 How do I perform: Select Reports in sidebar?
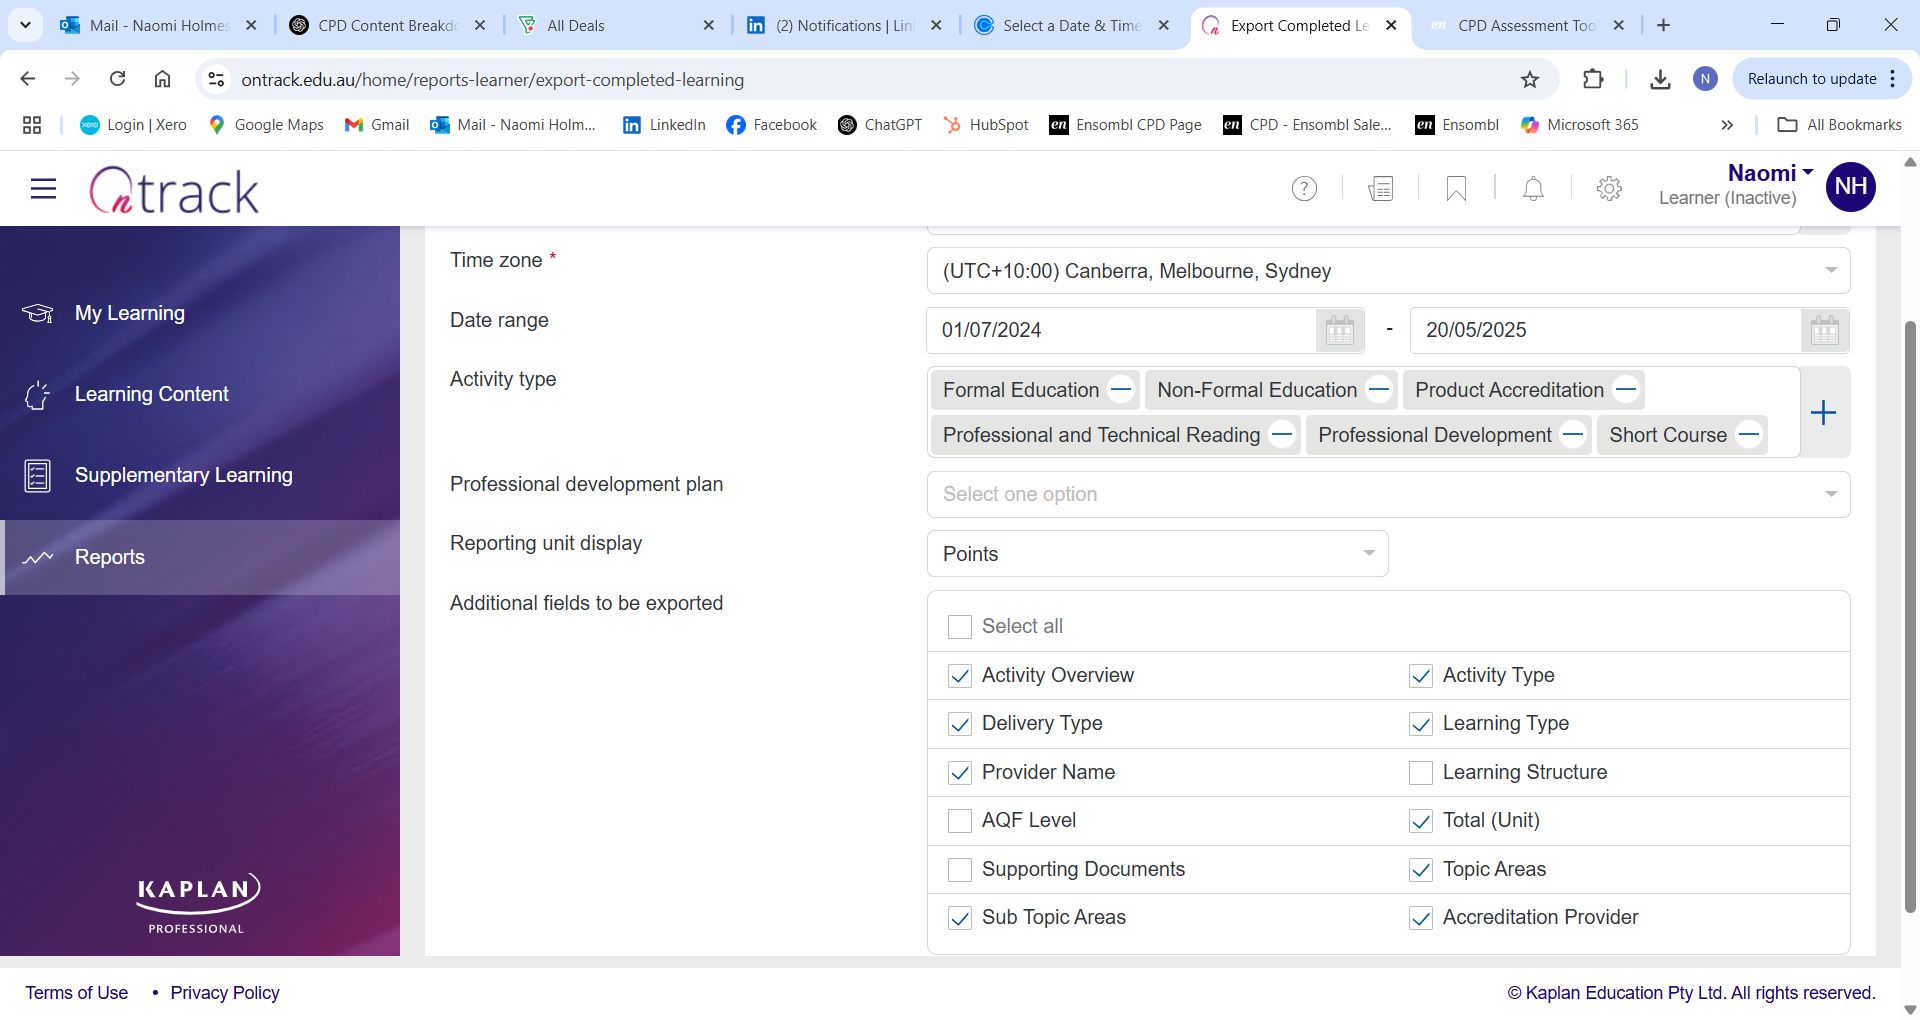click(200, 557)
